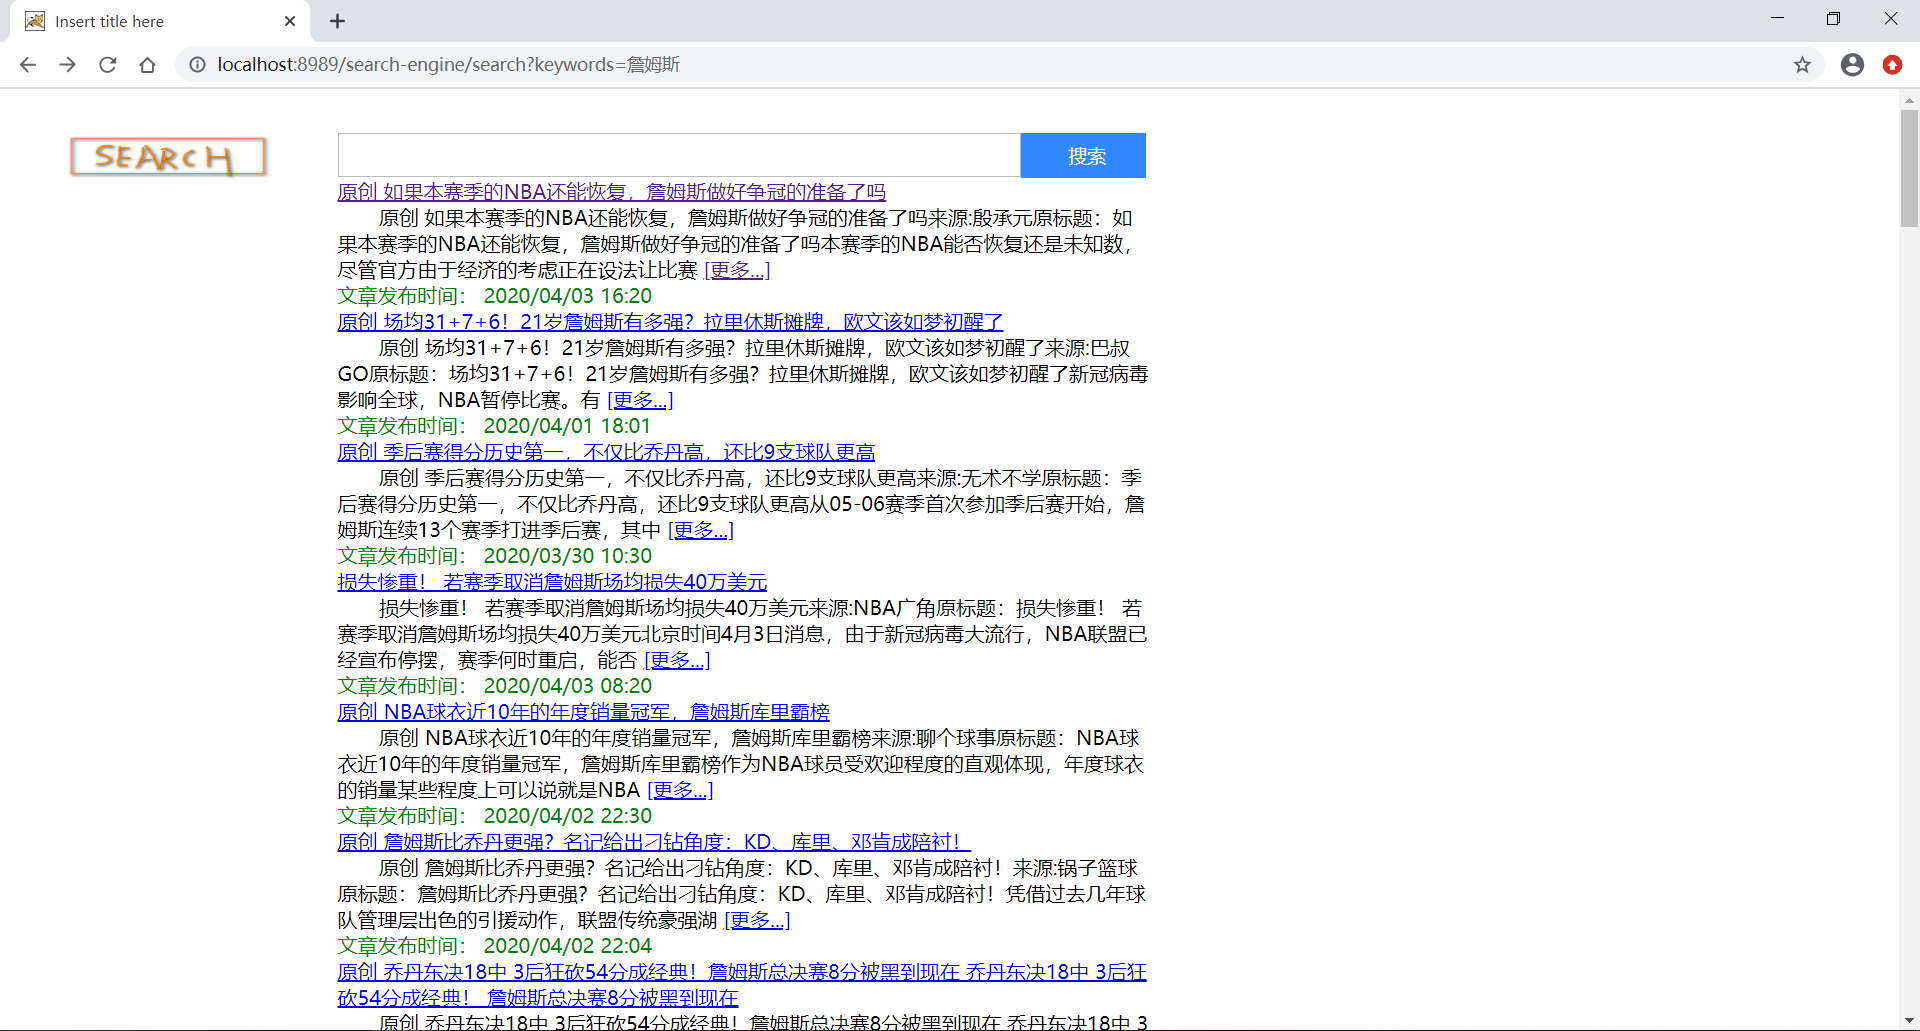
Task: Close the 'Insert title here' tab
Action: pos(290,21)
